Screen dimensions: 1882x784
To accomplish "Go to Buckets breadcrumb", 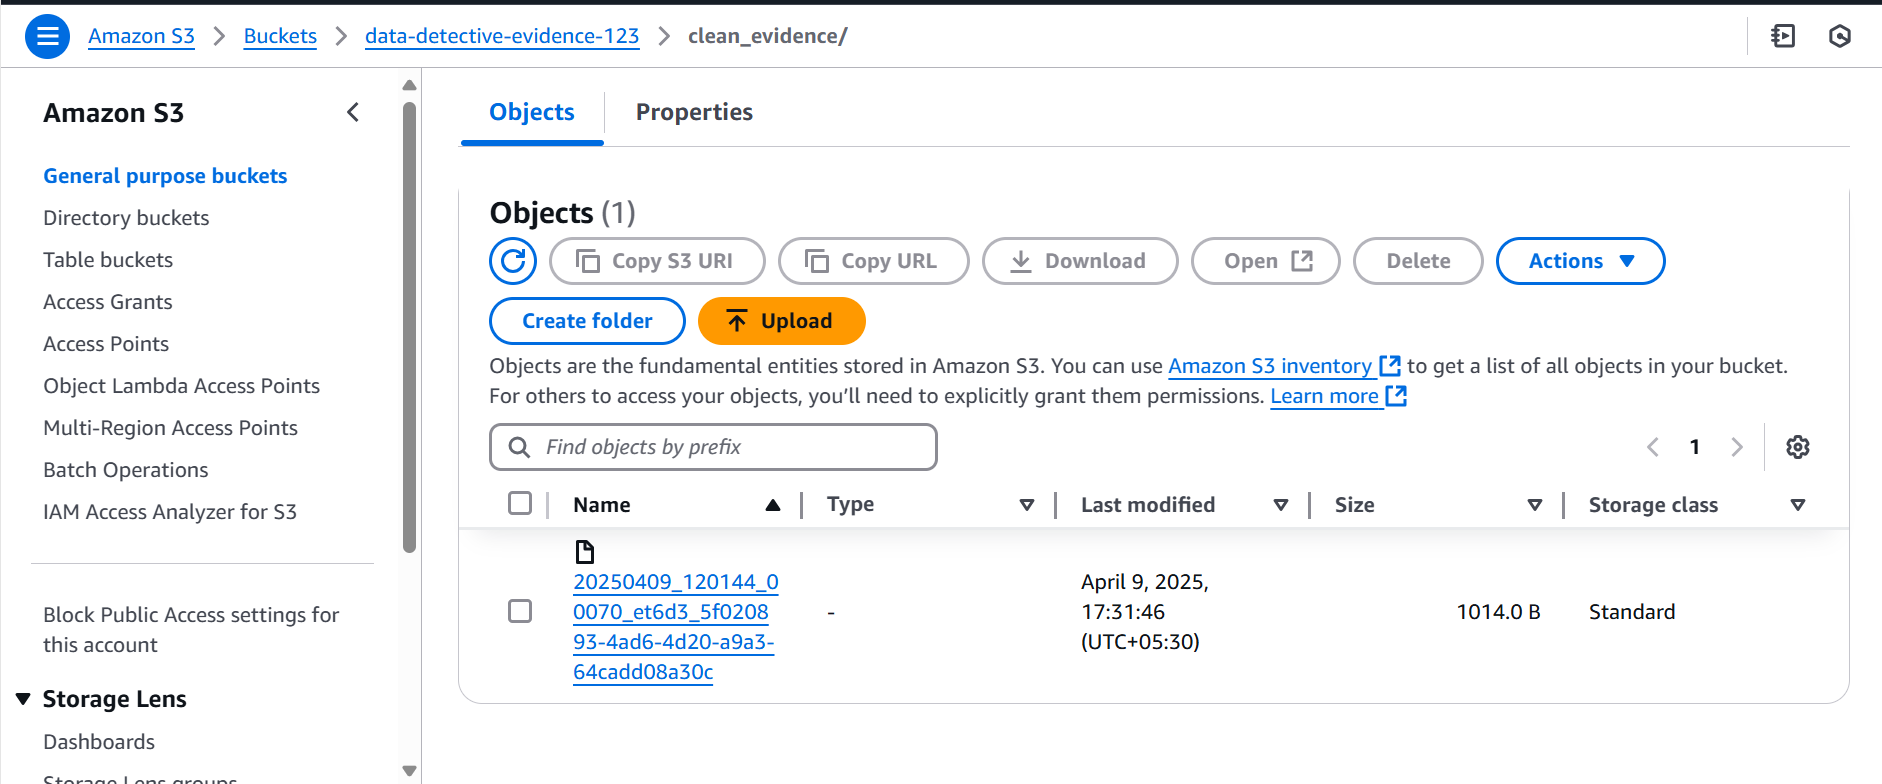I will coord(280,36).
